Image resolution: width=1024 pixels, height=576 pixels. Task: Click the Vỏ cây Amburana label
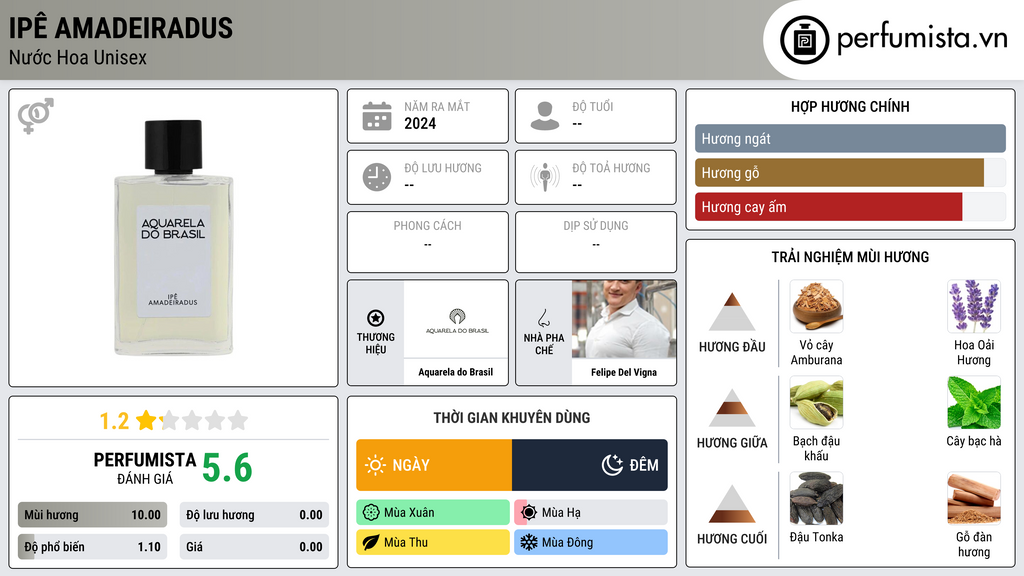[x=816, y=353]
